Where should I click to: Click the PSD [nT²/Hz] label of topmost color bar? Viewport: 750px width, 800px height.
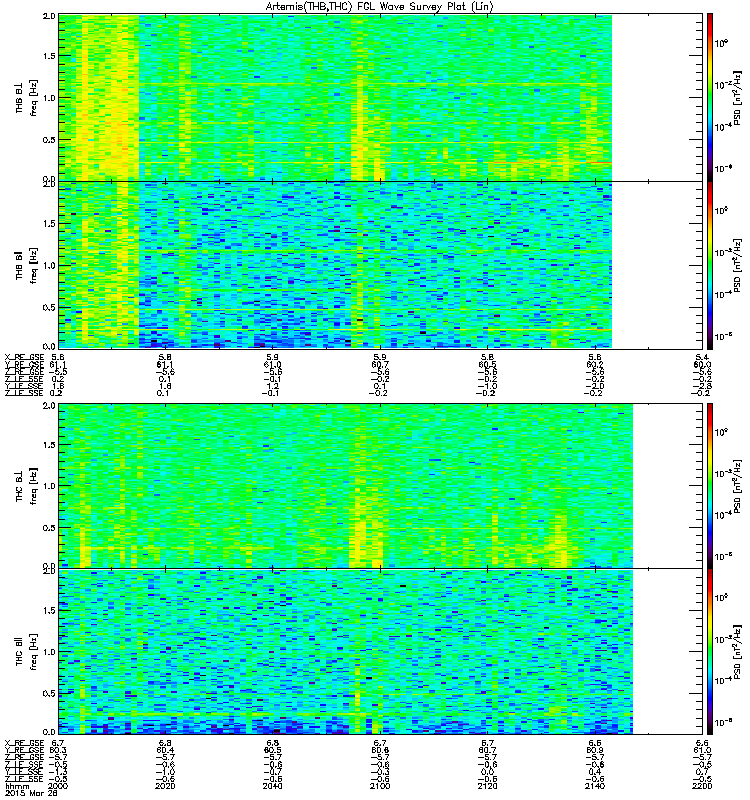pos(737,98)
